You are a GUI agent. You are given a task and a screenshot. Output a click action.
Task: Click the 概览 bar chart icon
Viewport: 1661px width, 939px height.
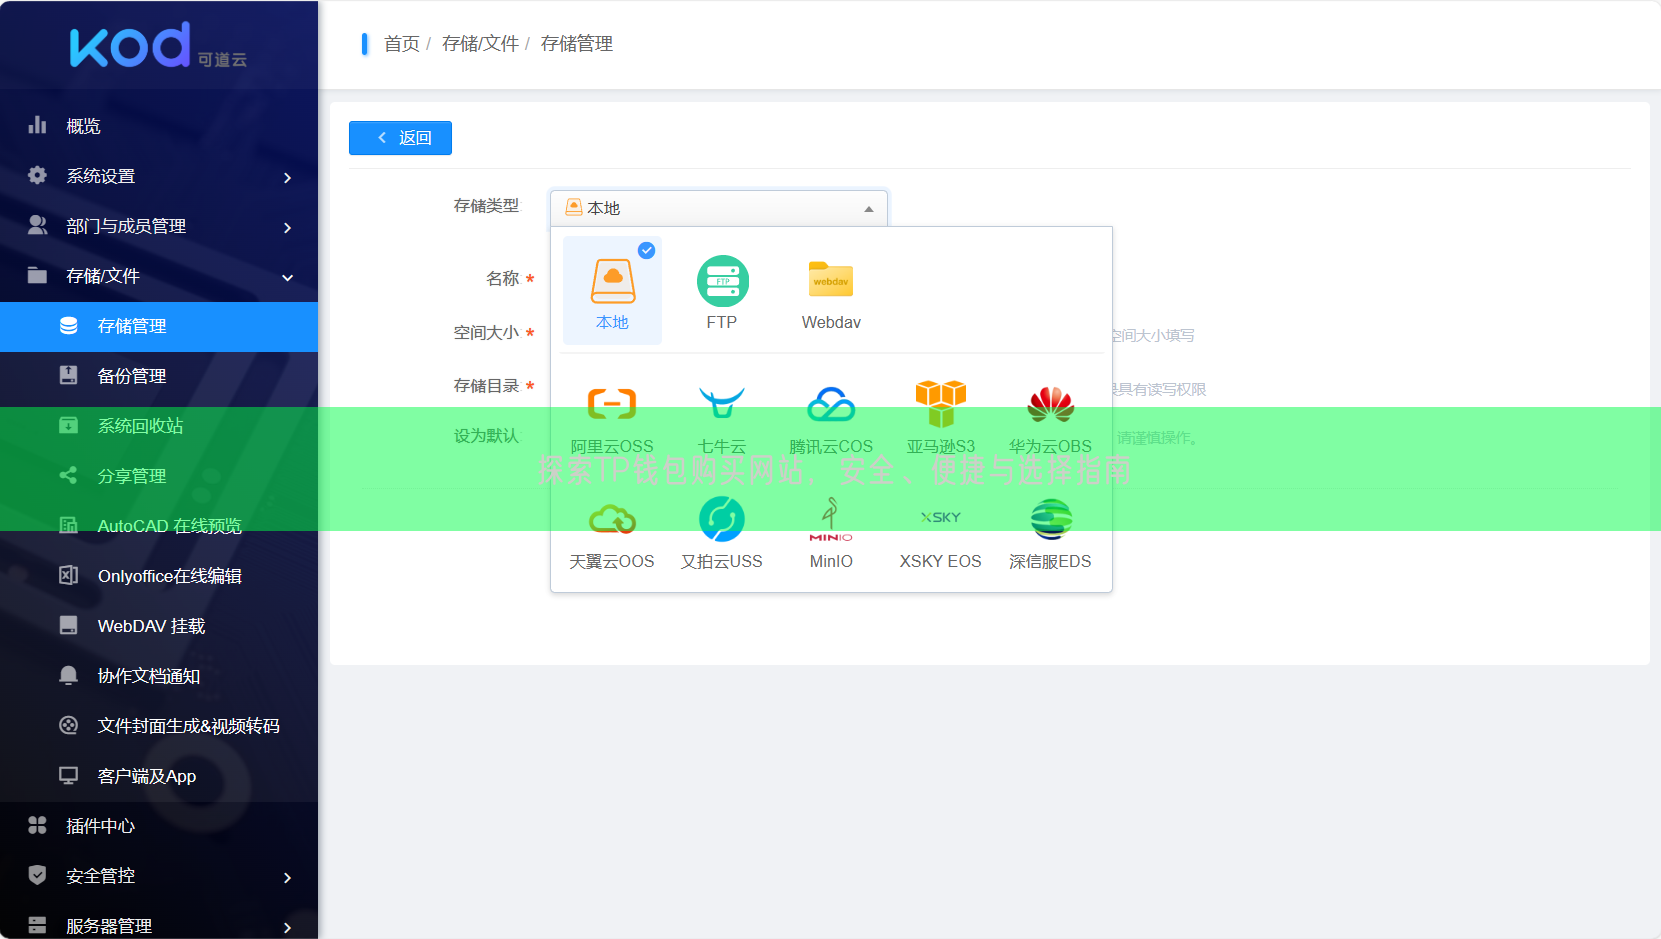tap(37, 125)
